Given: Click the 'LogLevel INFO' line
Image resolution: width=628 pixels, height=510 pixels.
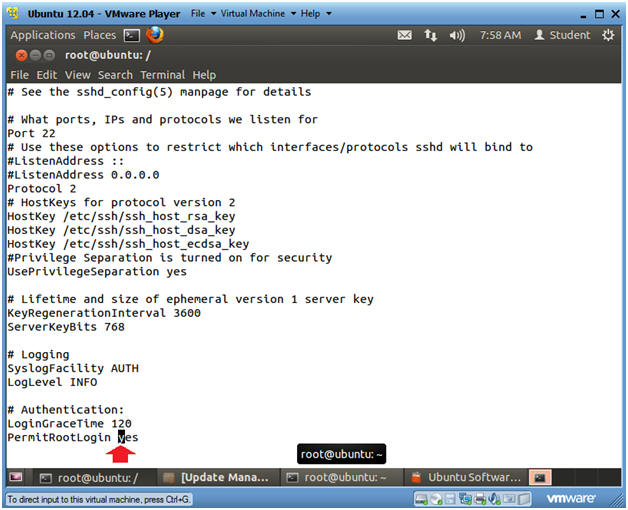Looking at the screenshot, I should pos(52,382).
